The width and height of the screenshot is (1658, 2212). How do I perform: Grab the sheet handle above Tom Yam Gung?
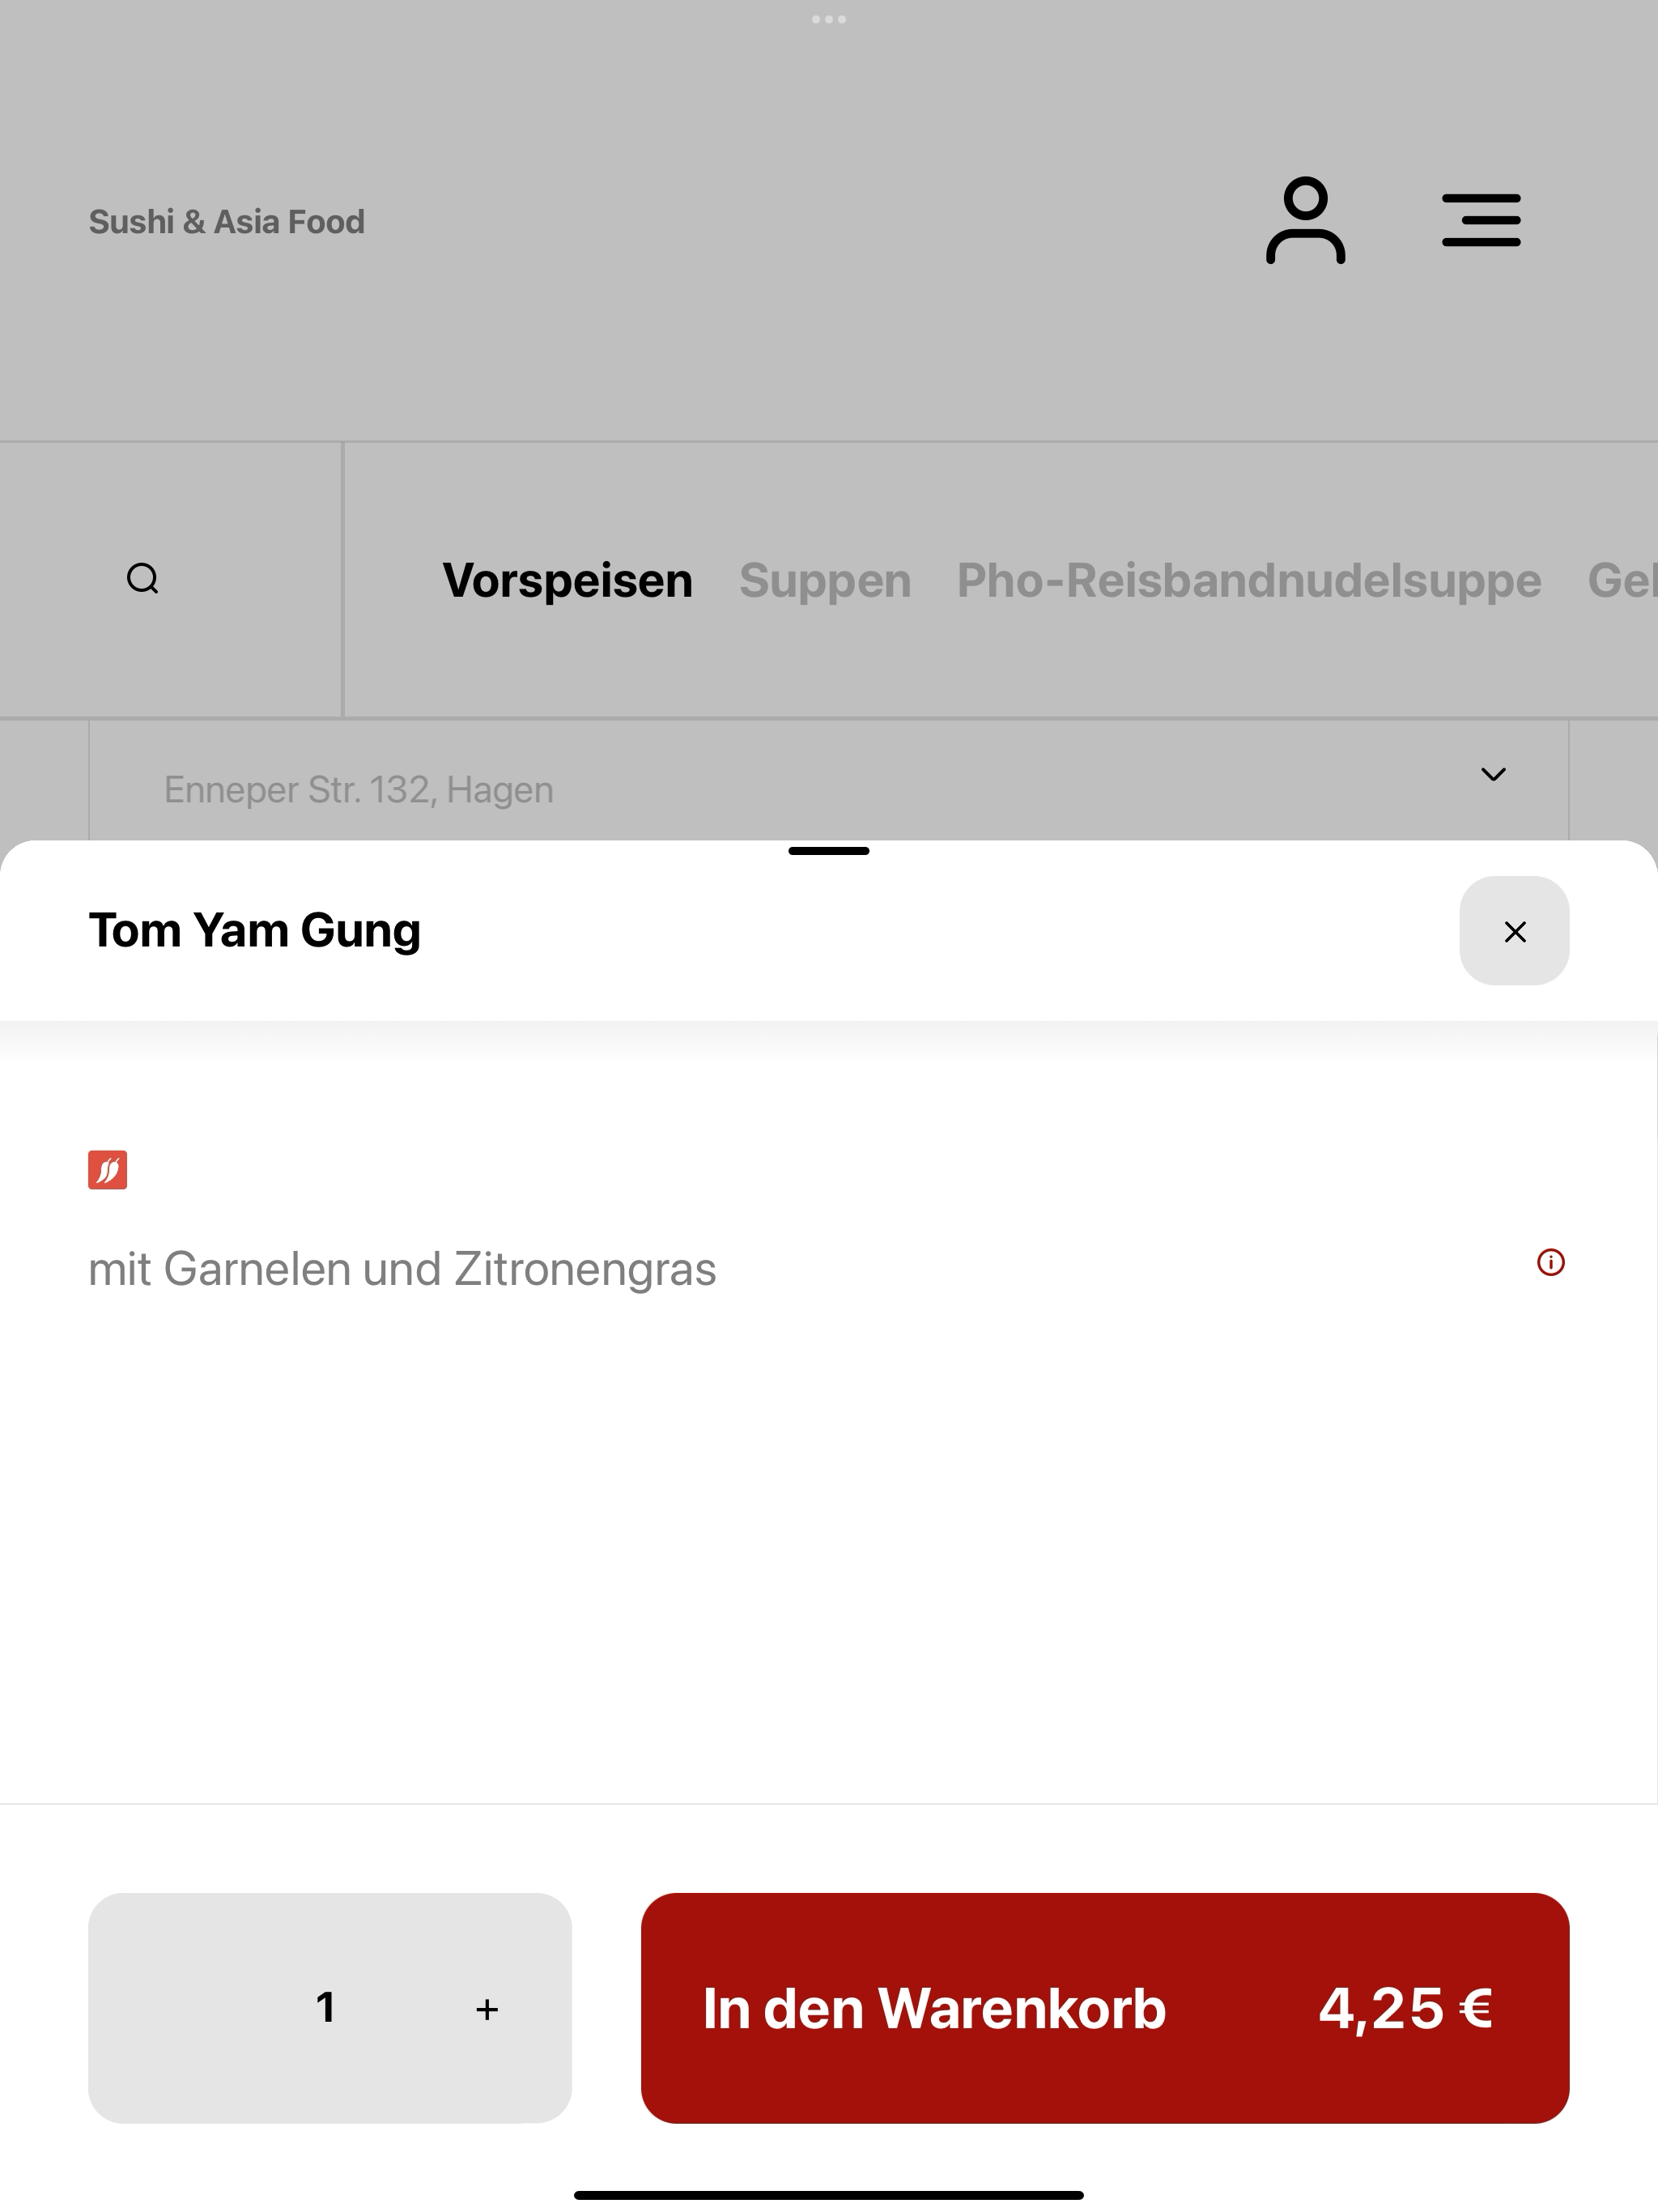[829, 851]
